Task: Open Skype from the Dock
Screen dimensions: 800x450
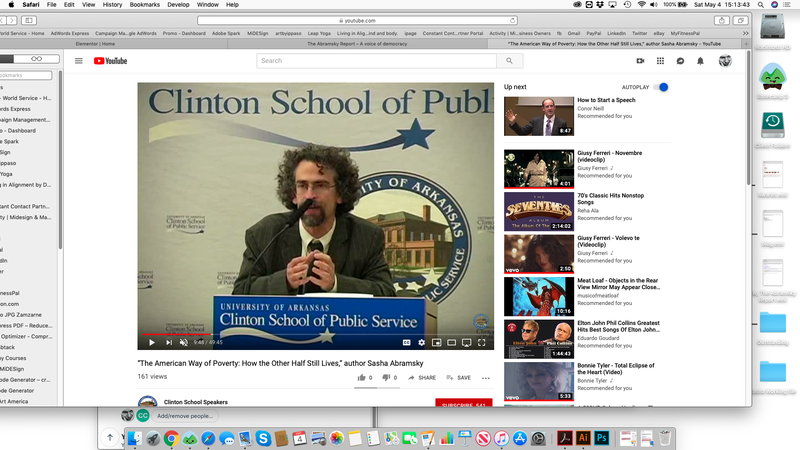Action: (x=263, y=438)
